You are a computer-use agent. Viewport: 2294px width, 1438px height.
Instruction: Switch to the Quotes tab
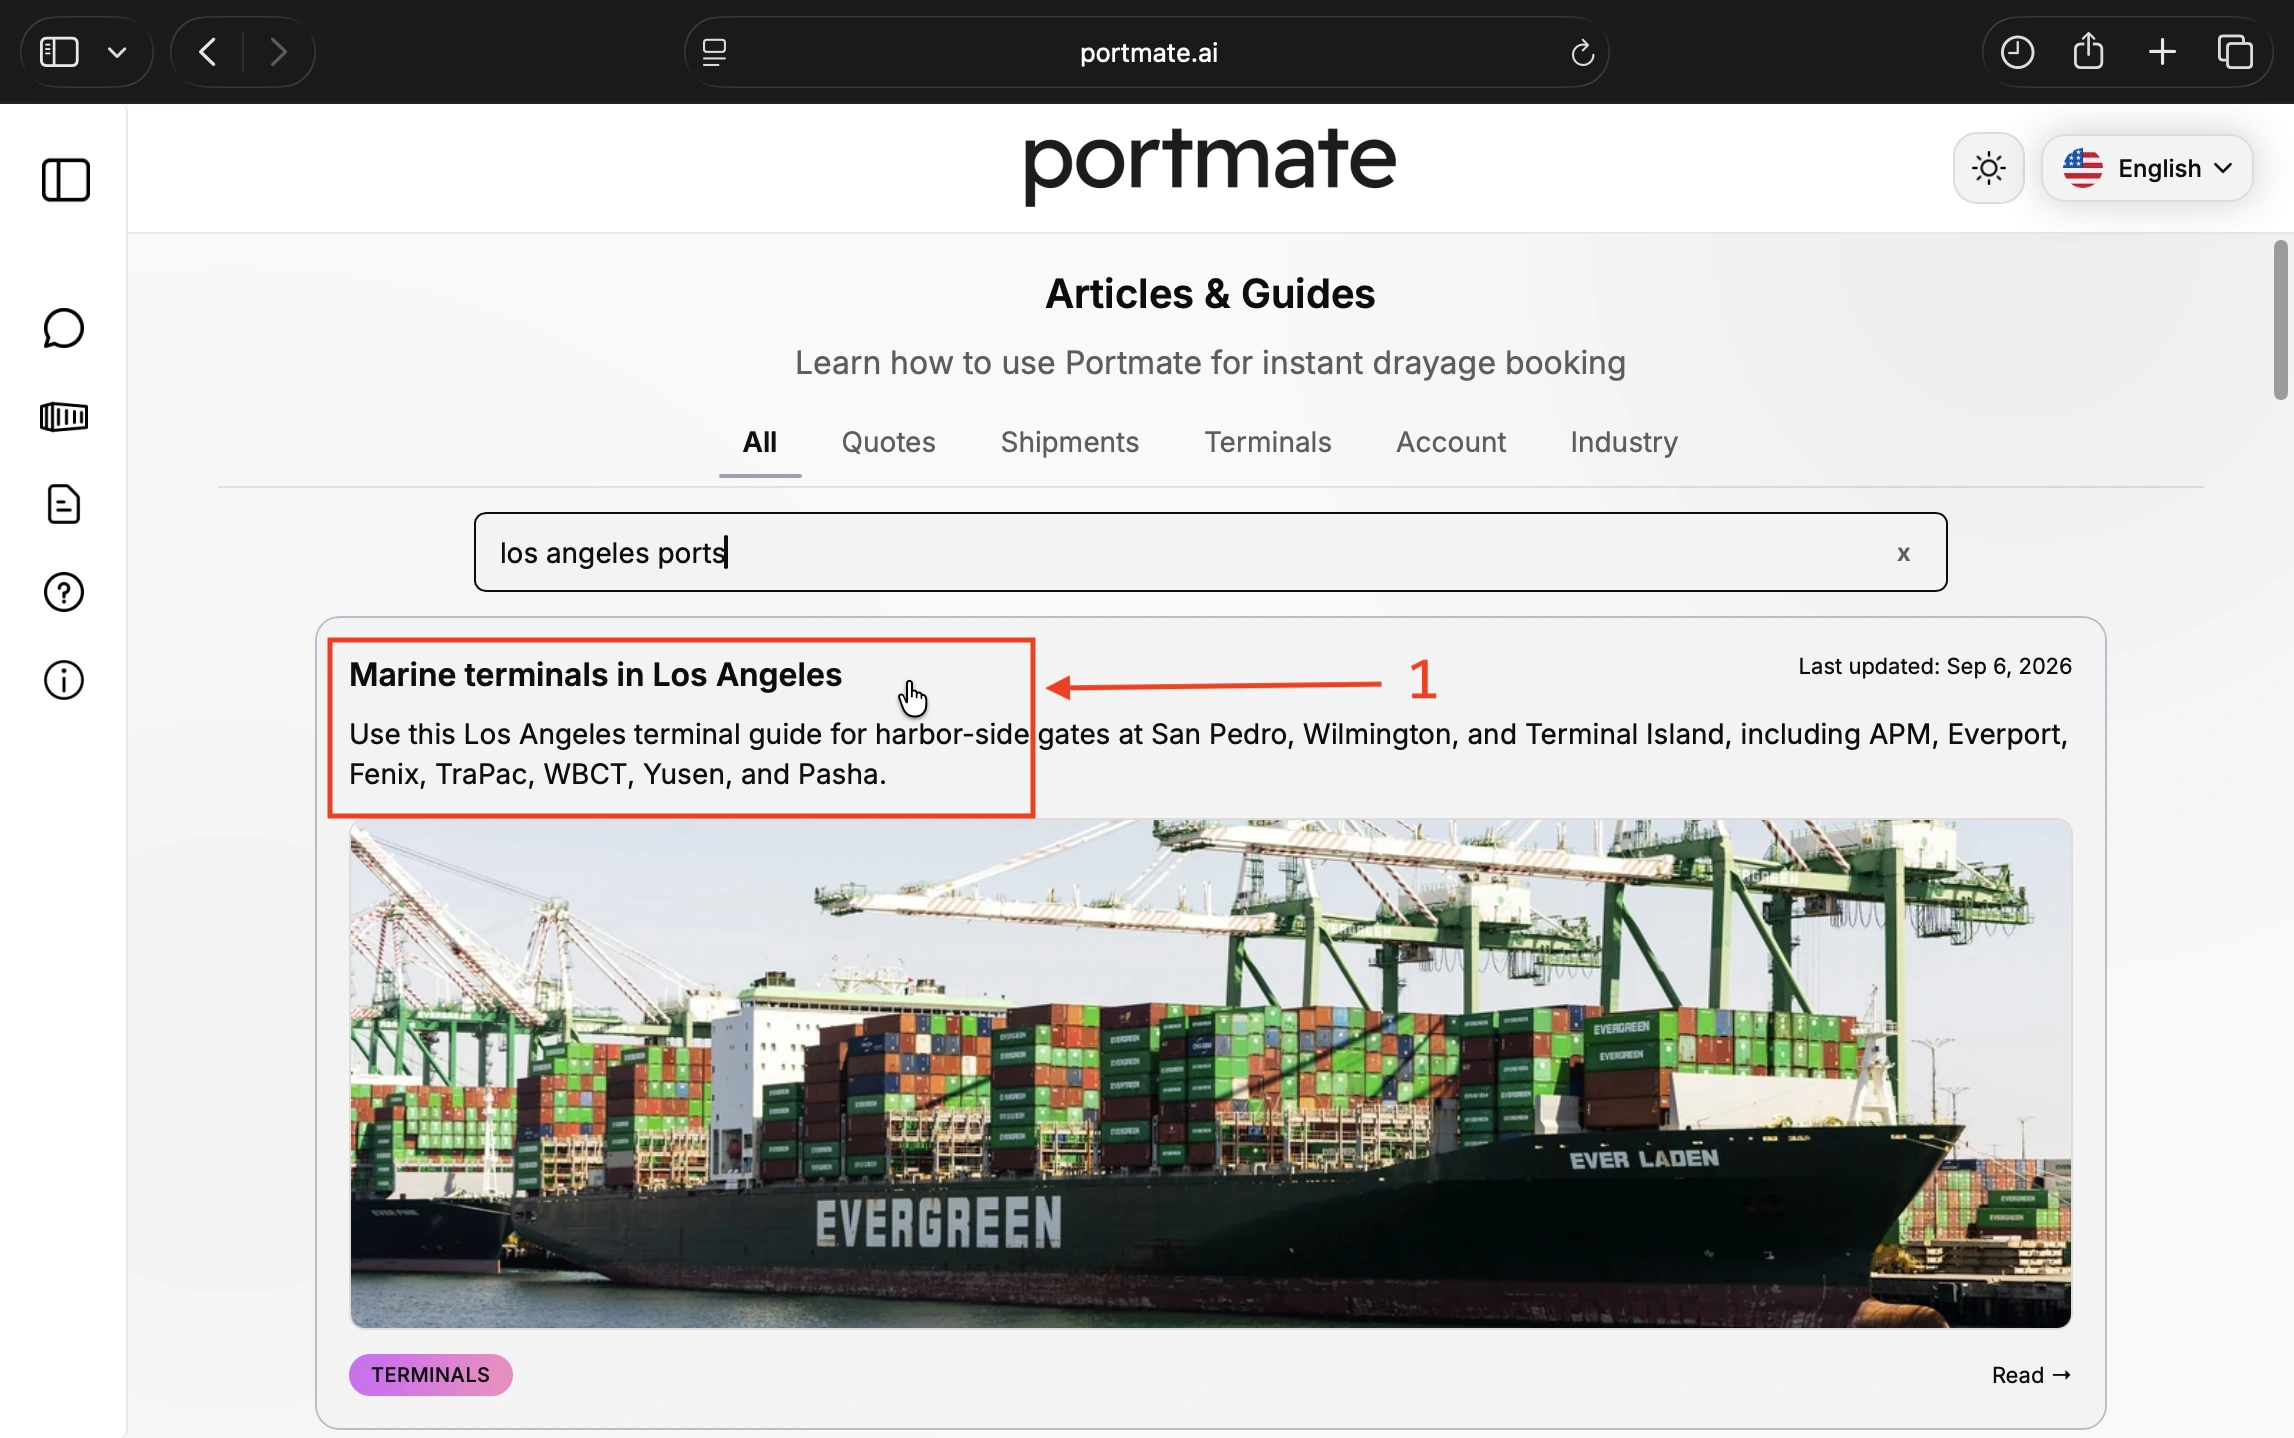[x=888, y=443]
